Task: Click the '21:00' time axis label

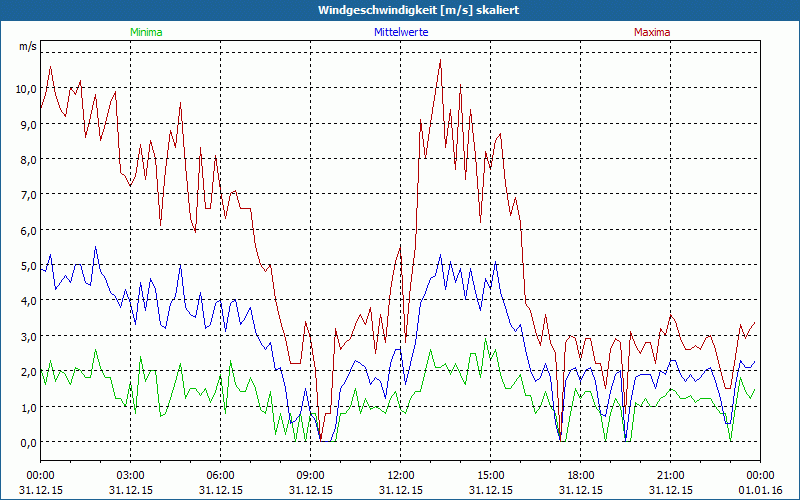Action: coord(670,476)
